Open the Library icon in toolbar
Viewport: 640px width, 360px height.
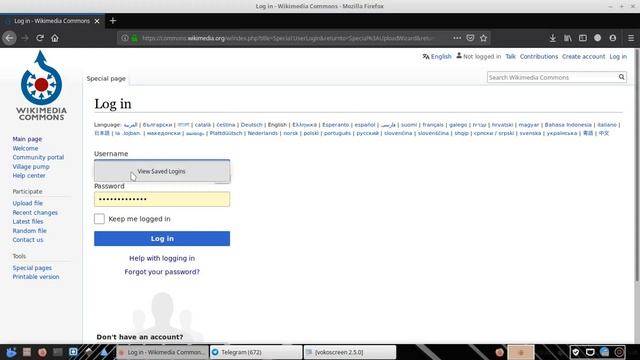pos(568,38)
